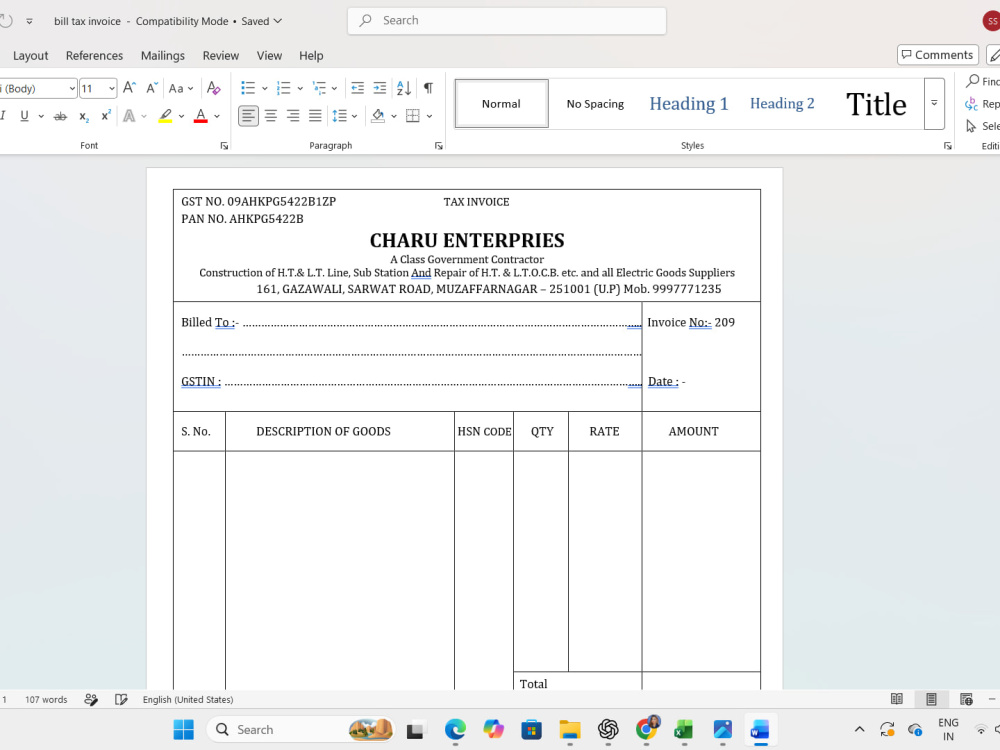
Task: Open the Mailings ribbon tab
Action: pos(163,55)
